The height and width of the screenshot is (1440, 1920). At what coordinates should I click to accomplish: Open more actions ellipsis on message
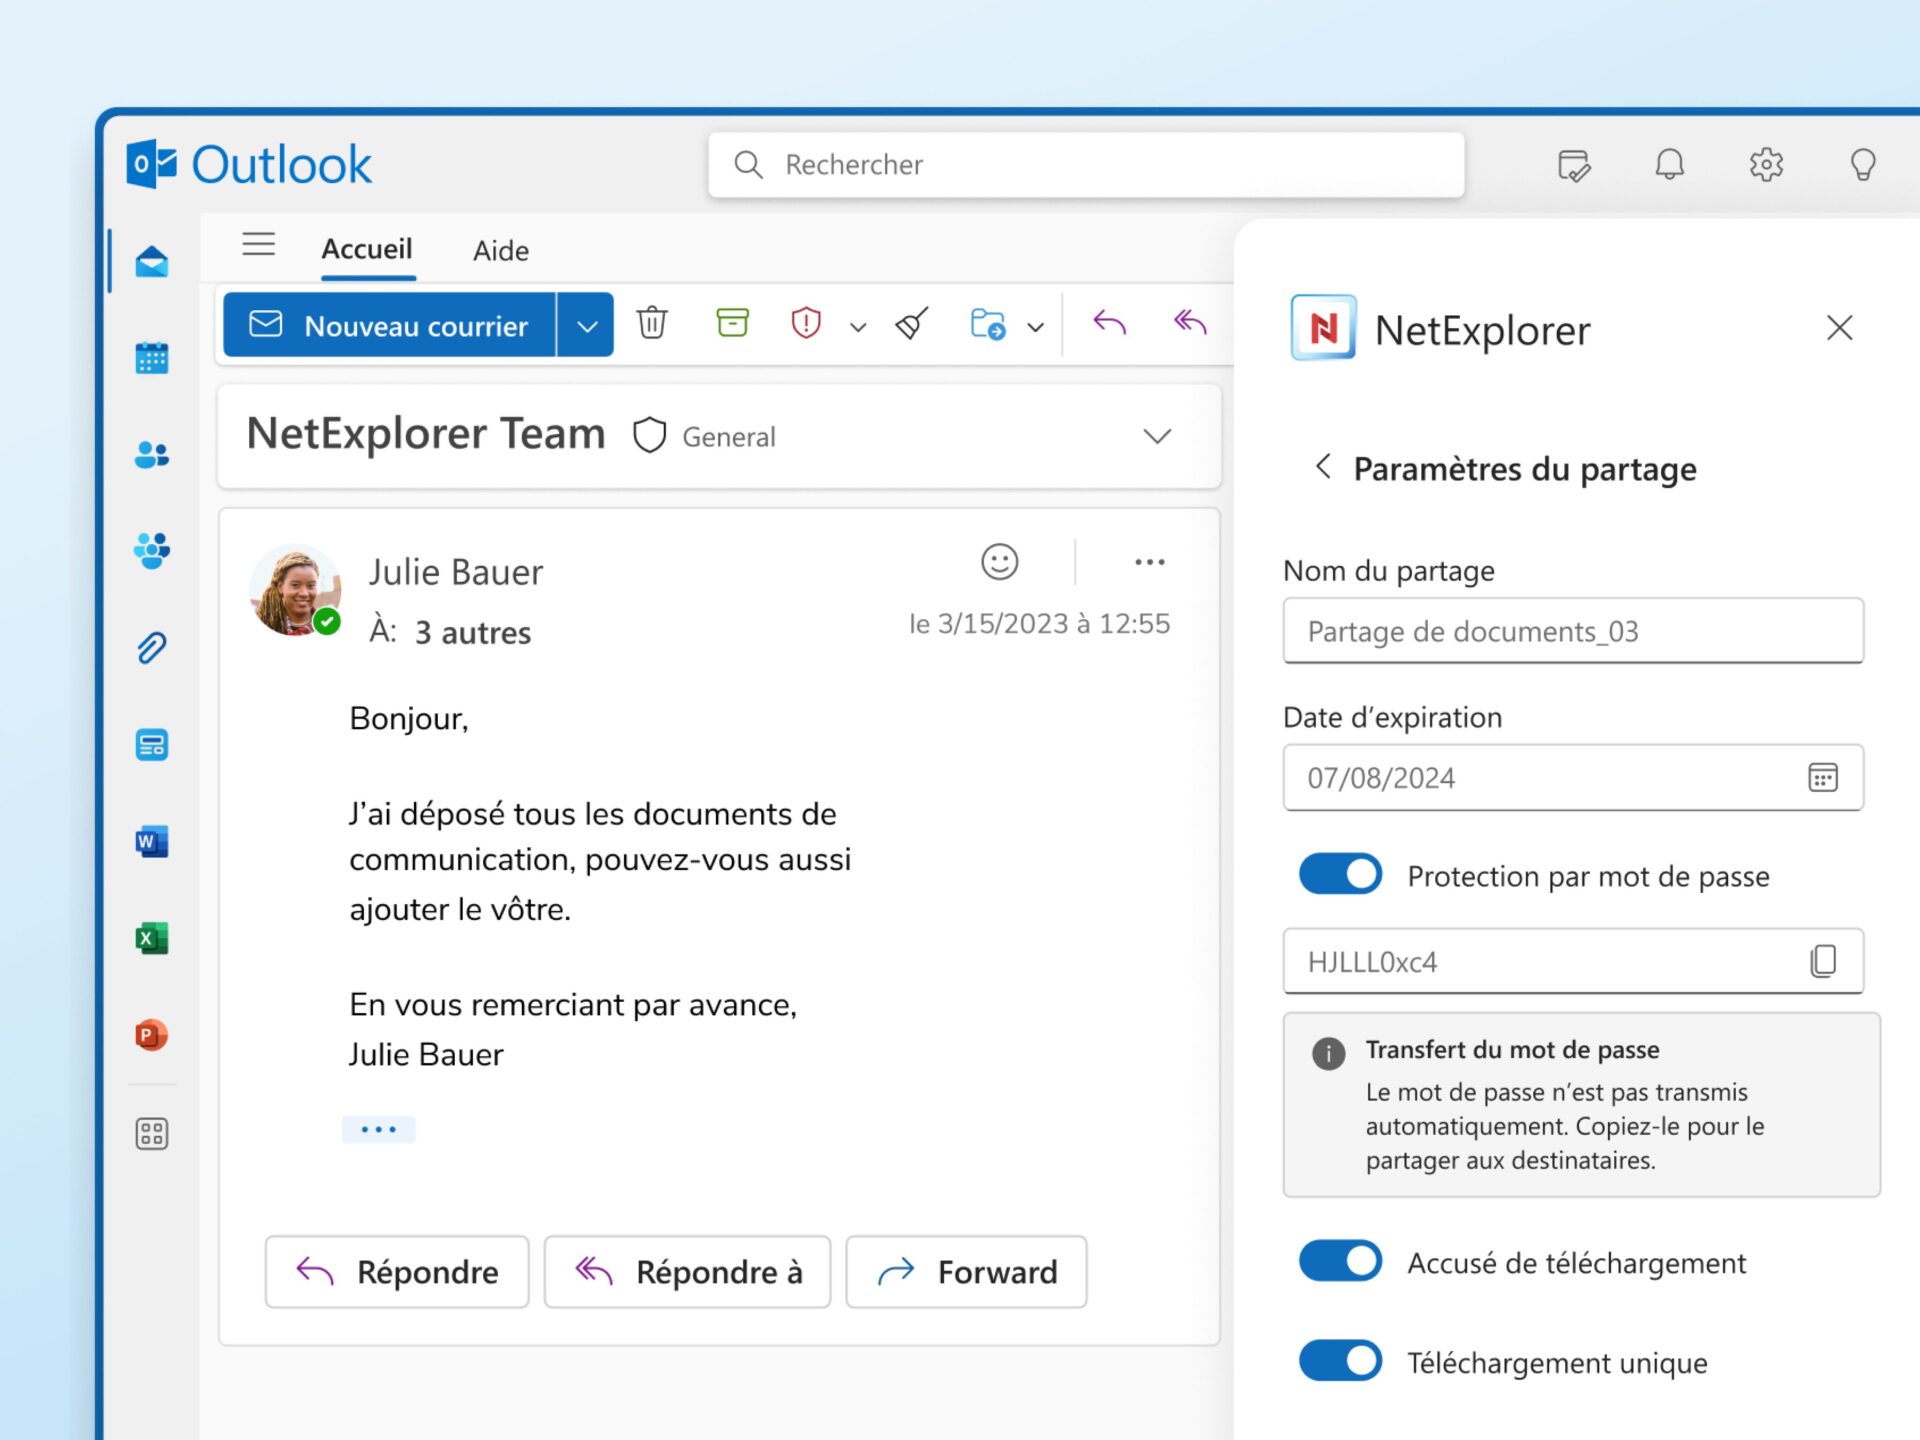1150,562
